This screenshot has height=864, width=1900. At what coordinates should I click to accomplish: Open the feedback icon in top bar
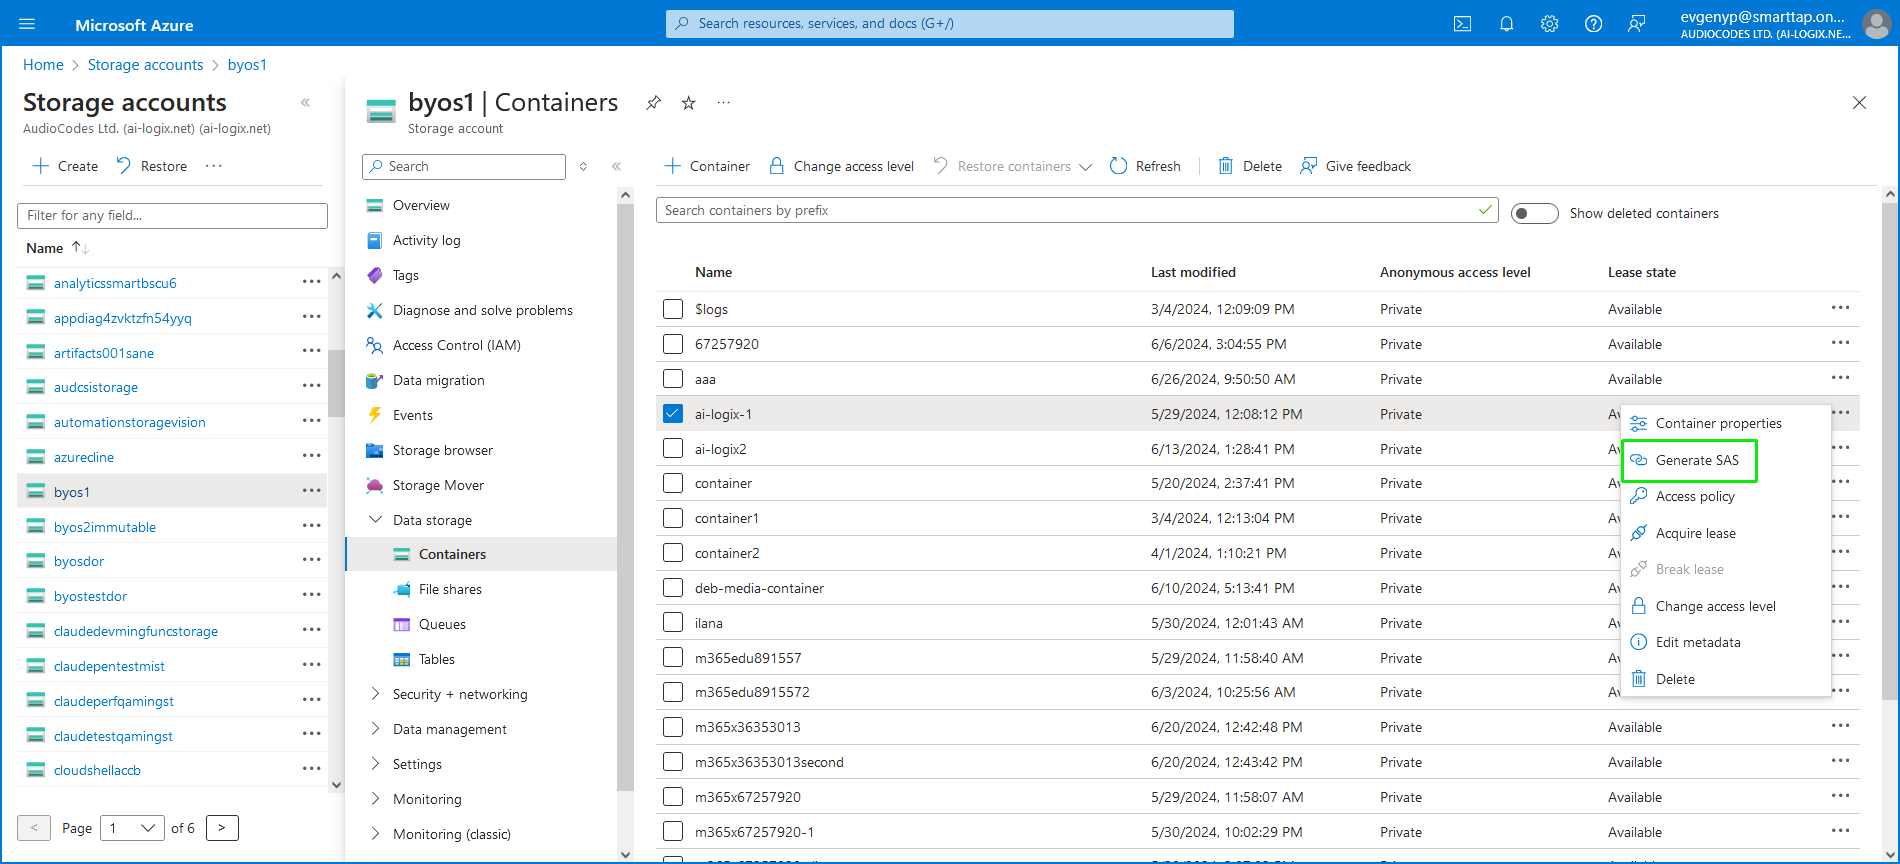1637,24
